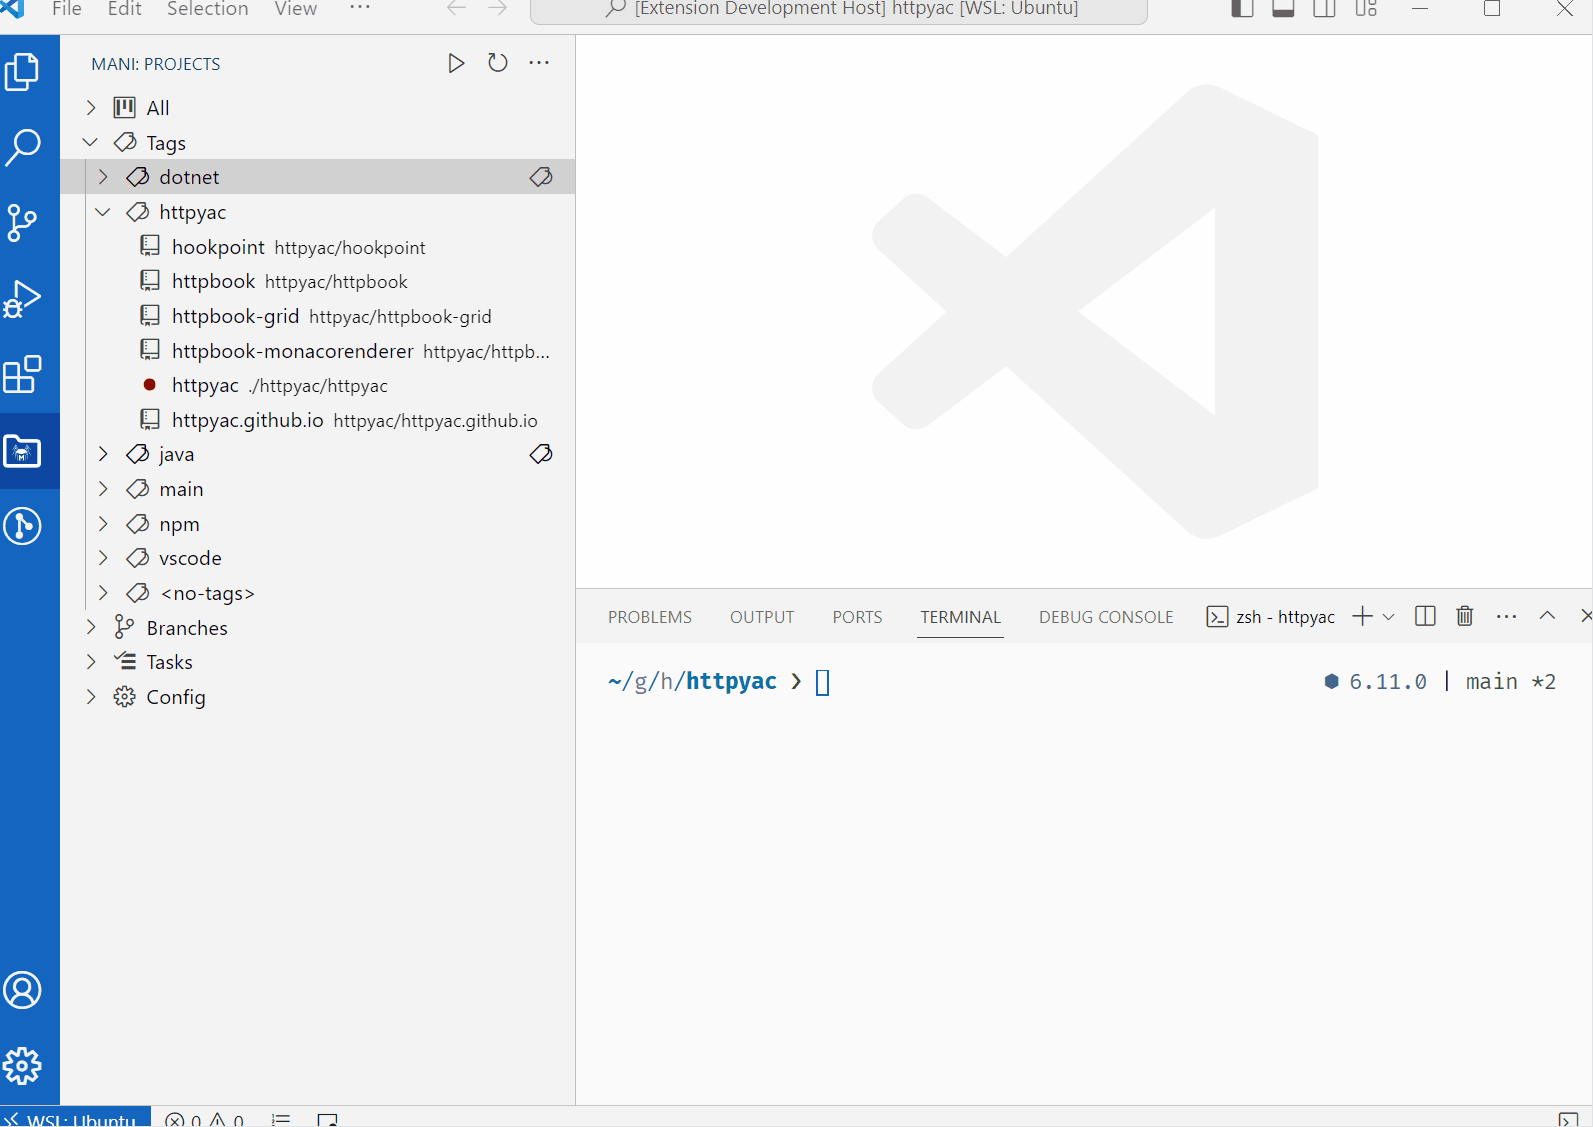Select the httpbook-grid project

(318, 316)
